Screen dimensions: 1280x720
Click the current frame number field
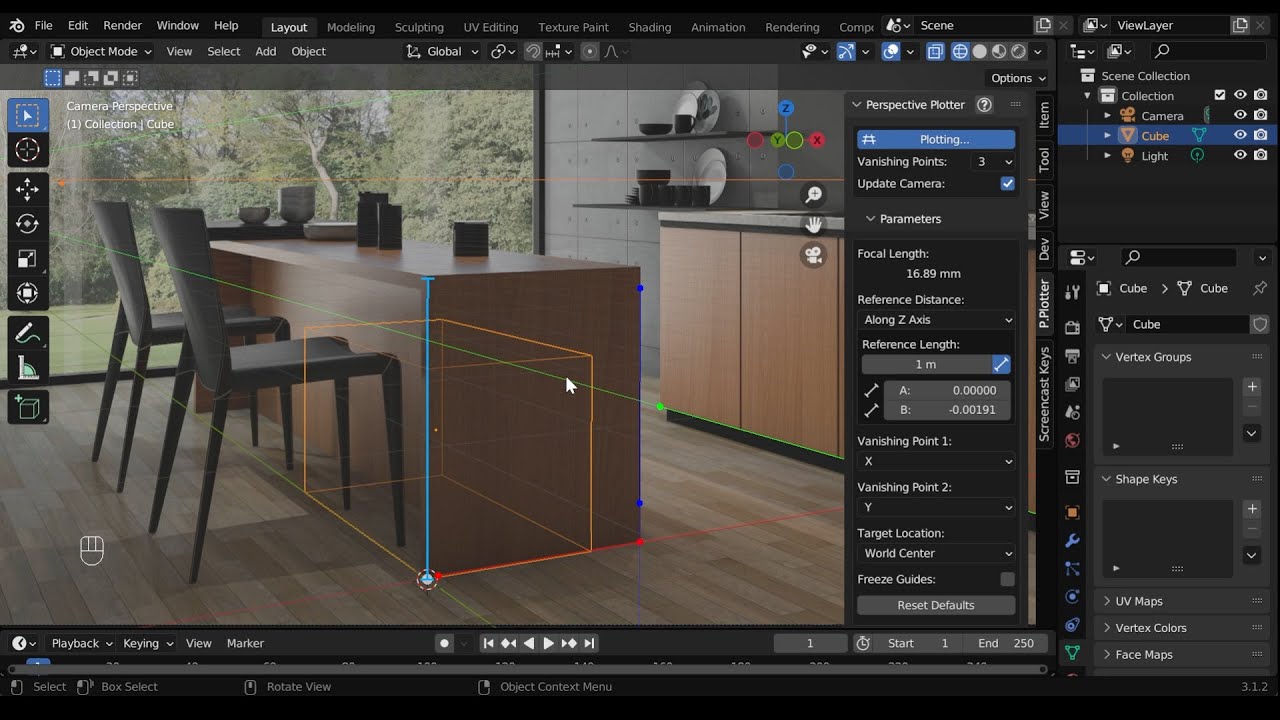pos(810,643)
